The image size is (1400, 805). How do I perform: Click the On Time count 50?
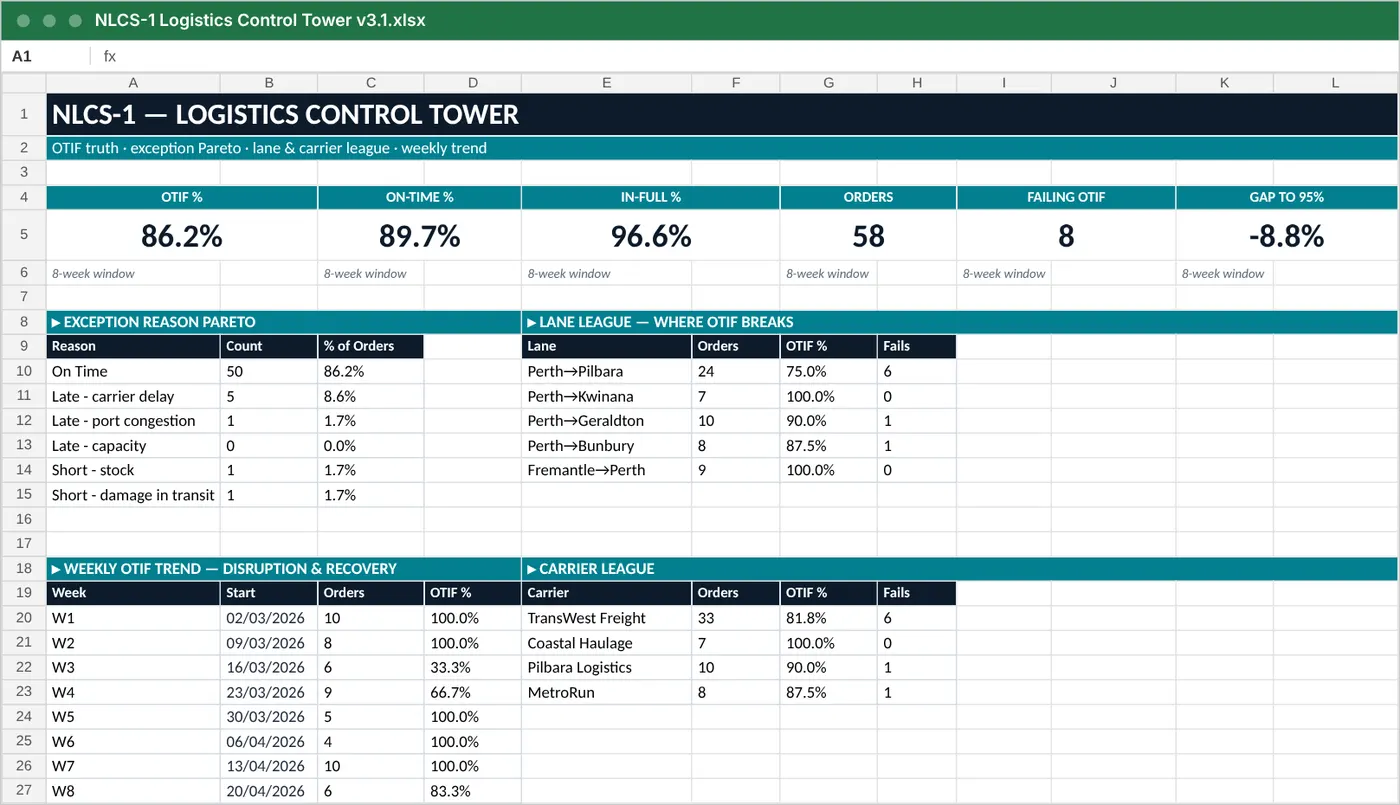tap(269, 371)
